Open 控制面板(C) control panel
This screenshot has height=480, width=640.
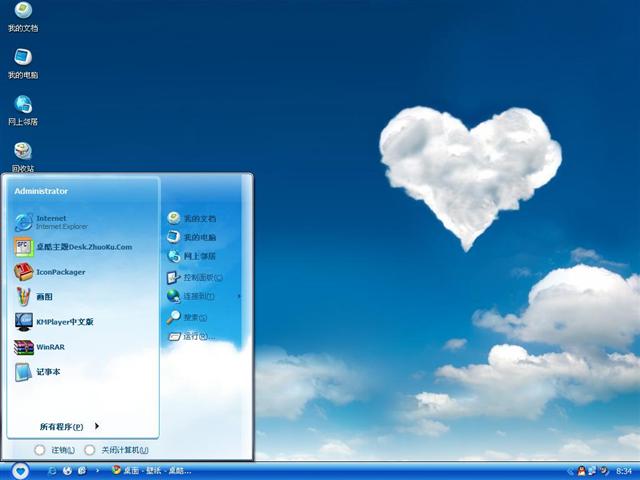pyautogui.click(x=195, y=278)
